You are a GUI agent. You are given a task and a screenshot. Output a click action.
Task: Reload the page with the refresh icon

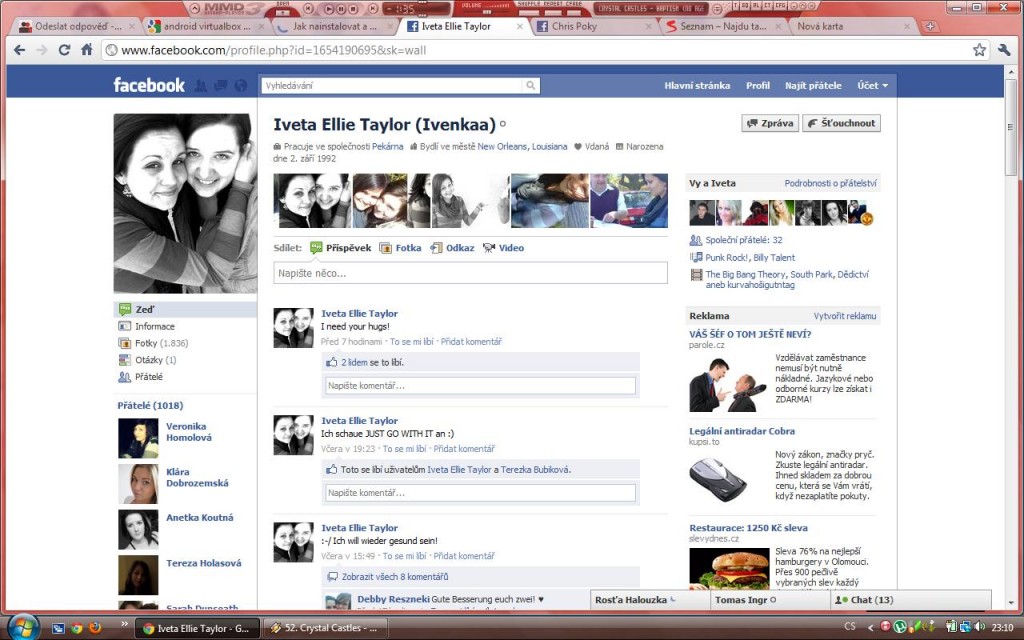pos(64,50)
